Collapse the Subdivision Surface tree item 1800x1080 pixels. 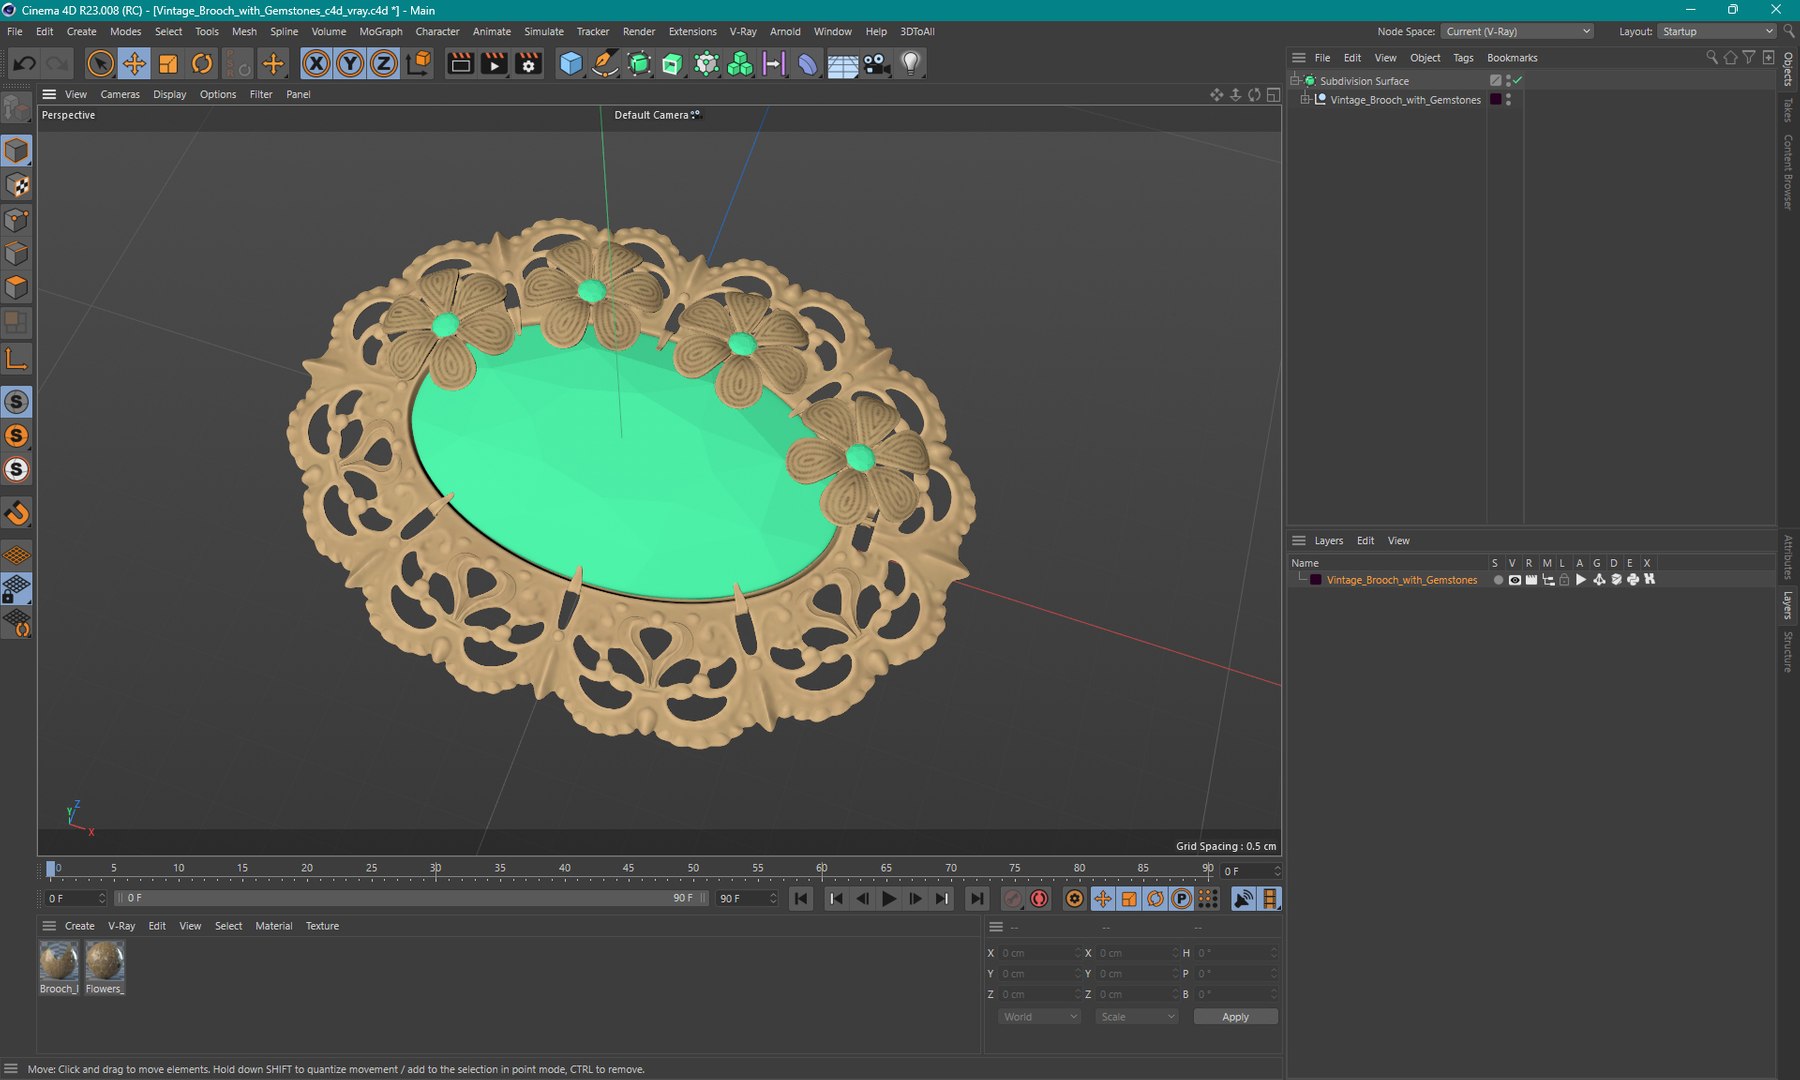coord(1295,80)
